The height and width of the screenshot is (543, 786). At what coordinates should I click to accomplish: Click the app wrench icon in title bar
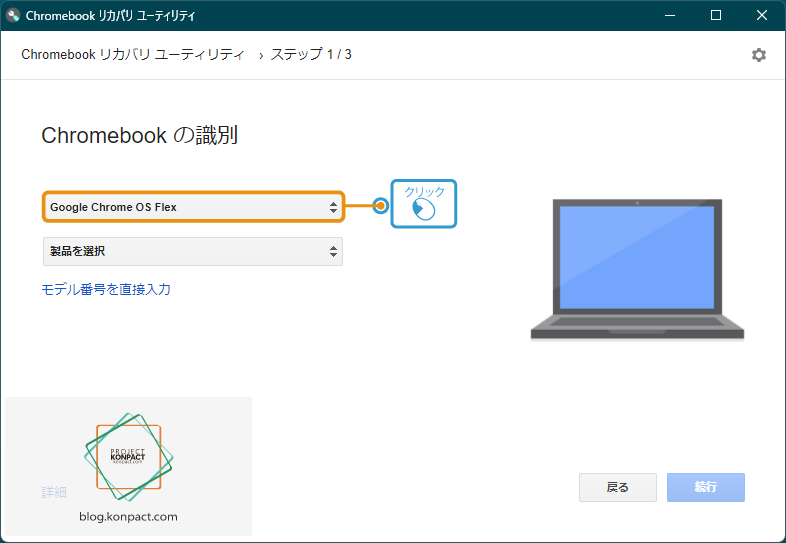click(13, 15)
